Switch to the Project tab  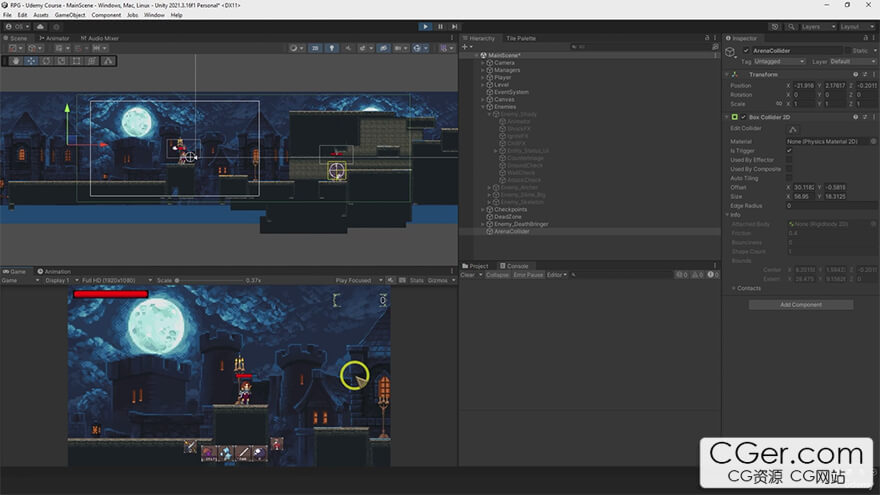tap(475, 266)
